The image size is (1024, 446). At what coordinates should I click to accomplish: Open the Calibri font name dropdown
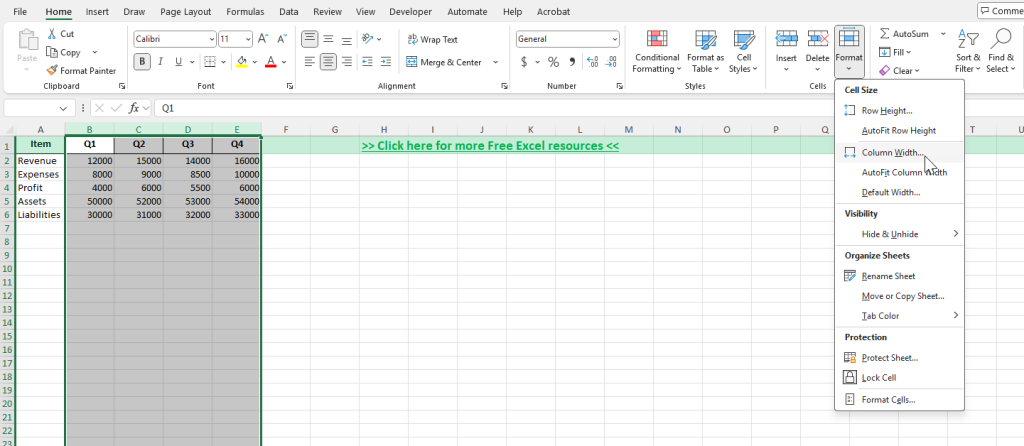[212, 39]
